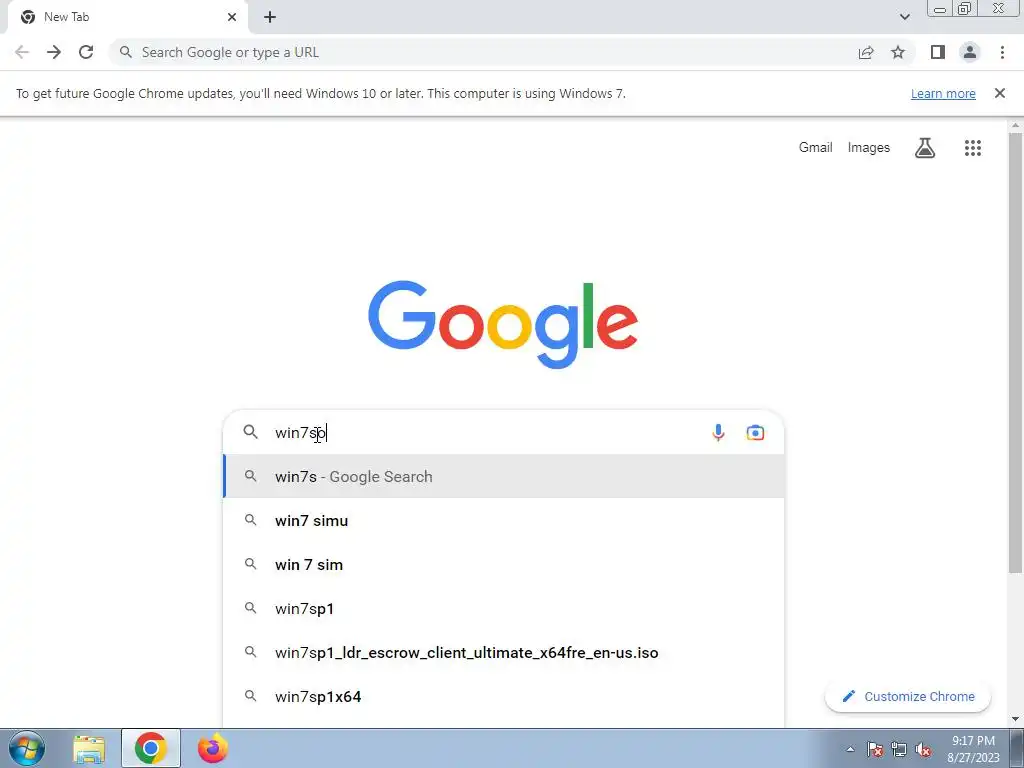
Task: Select the New Tab tab
Action: click(127, 17)
